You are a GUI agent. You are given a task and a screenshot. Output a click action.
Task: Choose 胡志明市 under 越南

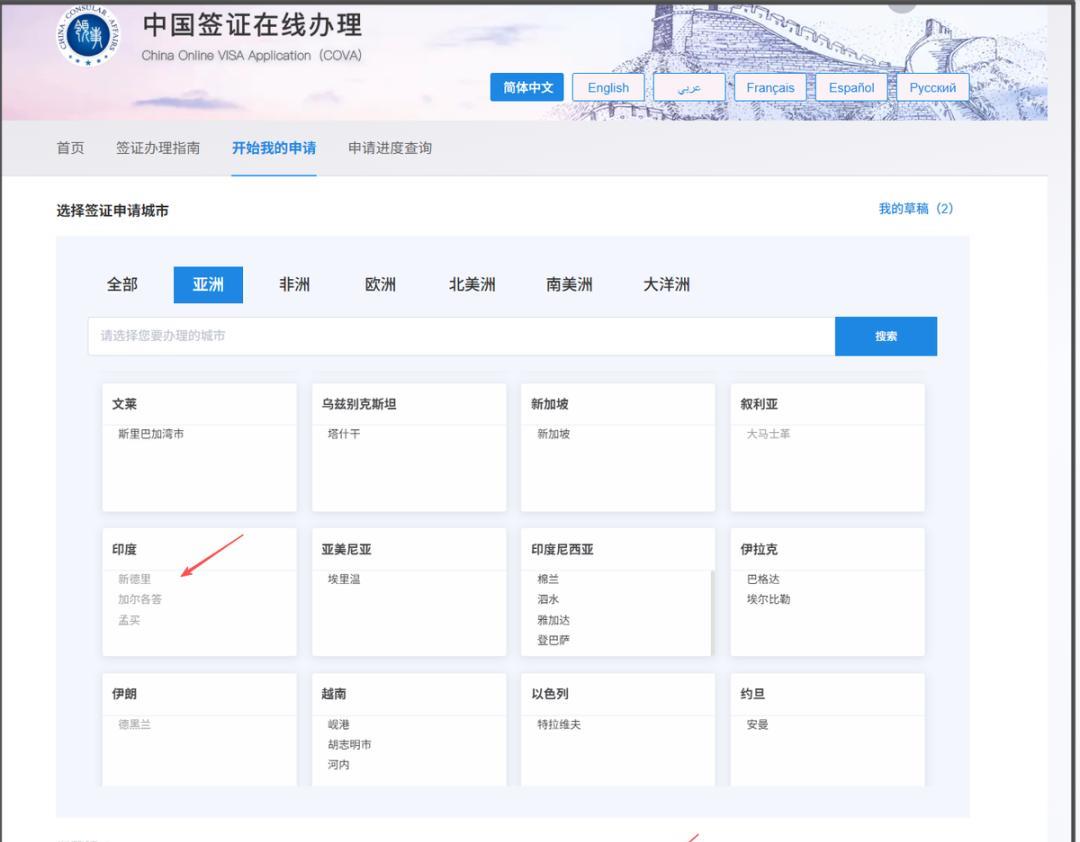[x=349, y=745]
